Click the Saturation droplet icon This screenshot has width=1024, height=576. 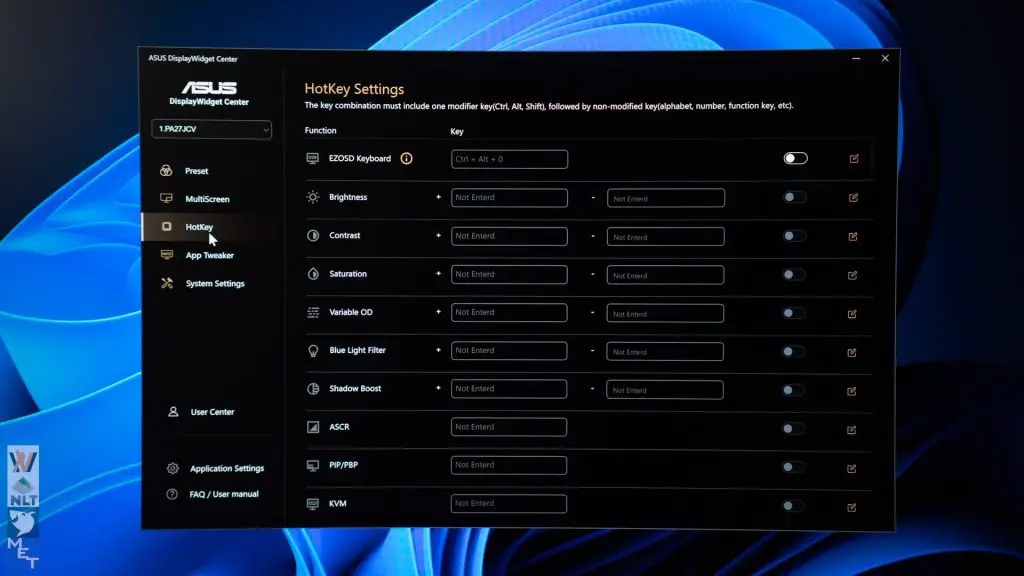(313, 274)
